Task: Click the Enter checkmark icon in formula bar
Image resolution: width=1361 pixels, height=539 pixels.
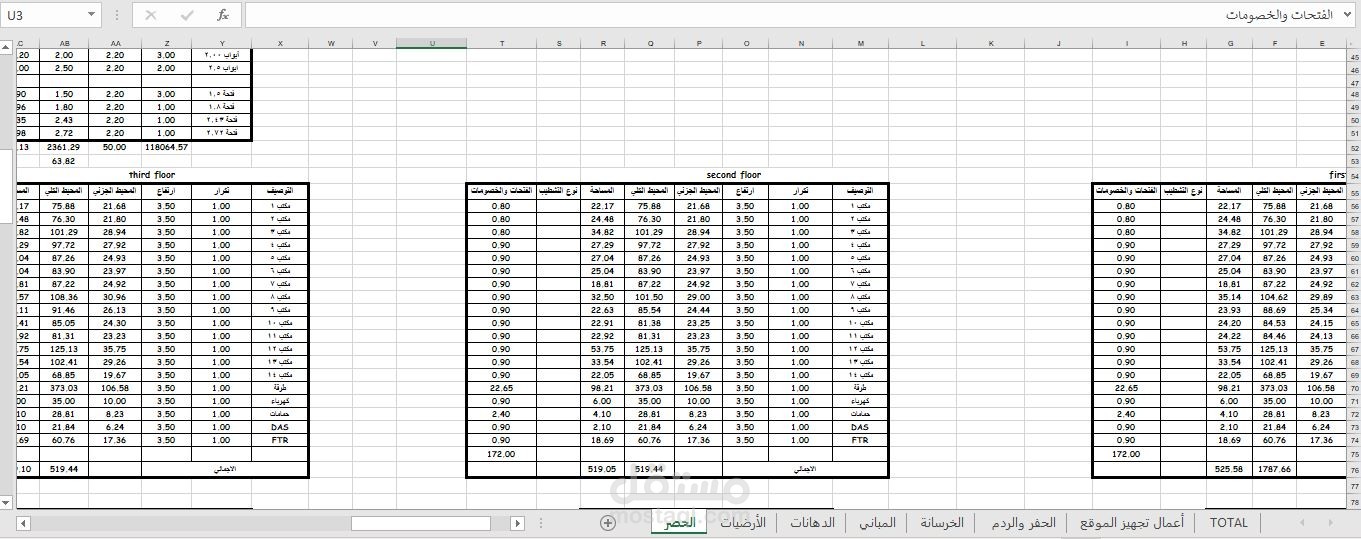Action: pyautogui.click(x=187, y=15)
